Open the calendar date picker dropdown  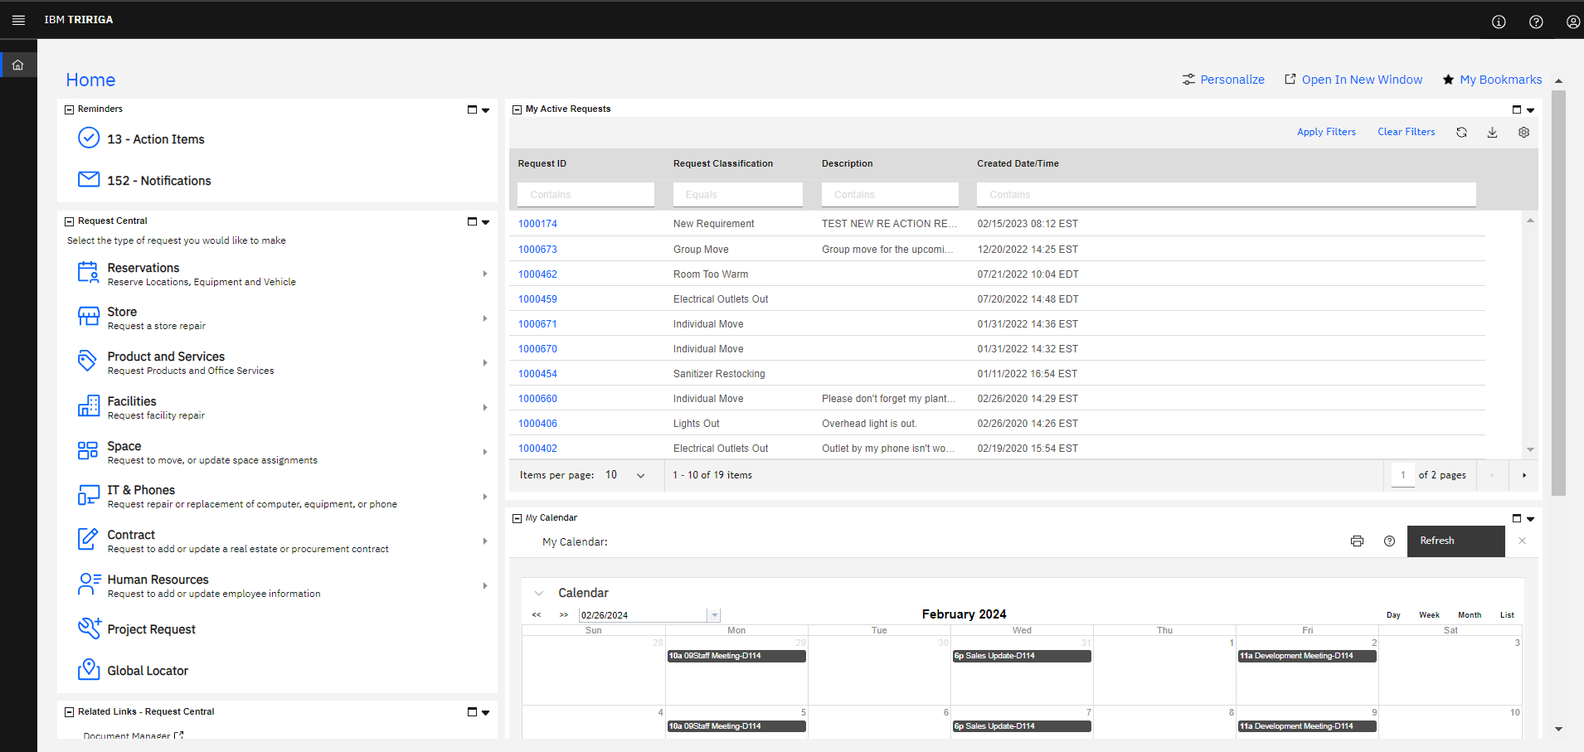point(714,616)
